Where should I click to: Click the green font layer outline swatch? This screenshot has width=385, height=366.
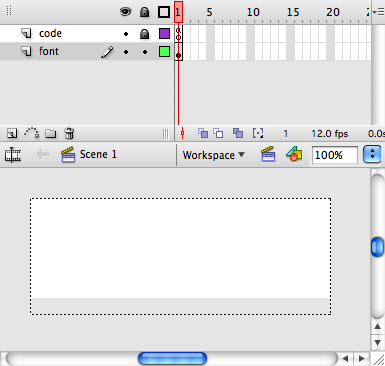[x=164, y=52]
